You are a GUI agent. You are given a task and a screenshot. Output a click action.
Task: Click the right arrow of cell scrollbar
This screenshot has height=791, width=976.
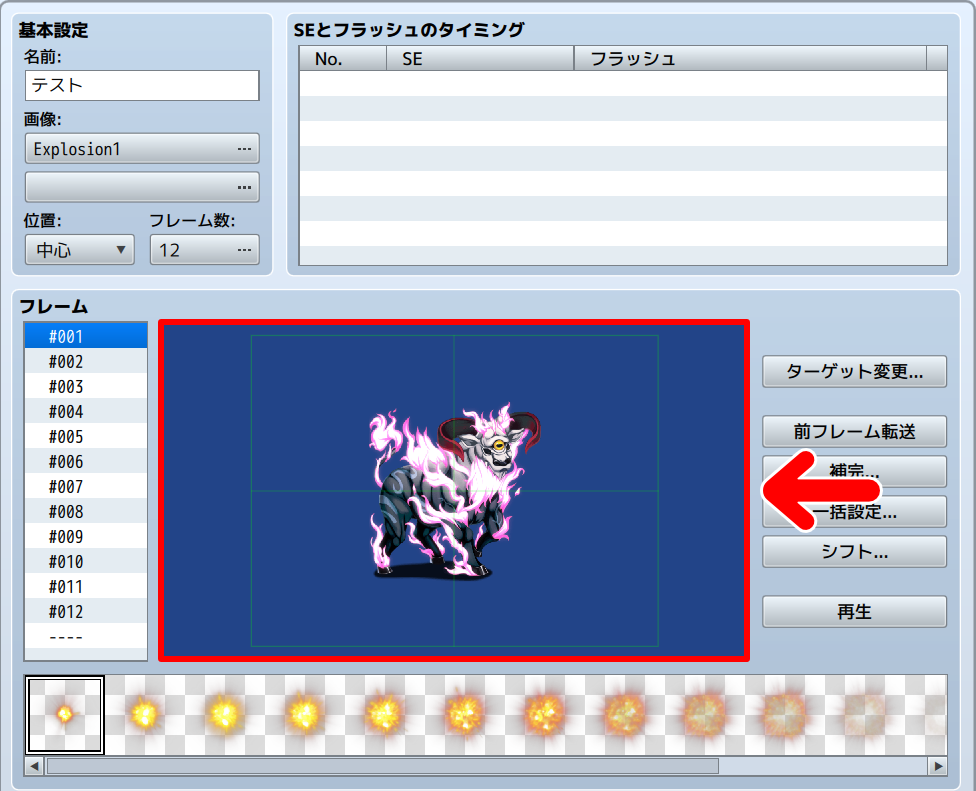pos(937,766)
